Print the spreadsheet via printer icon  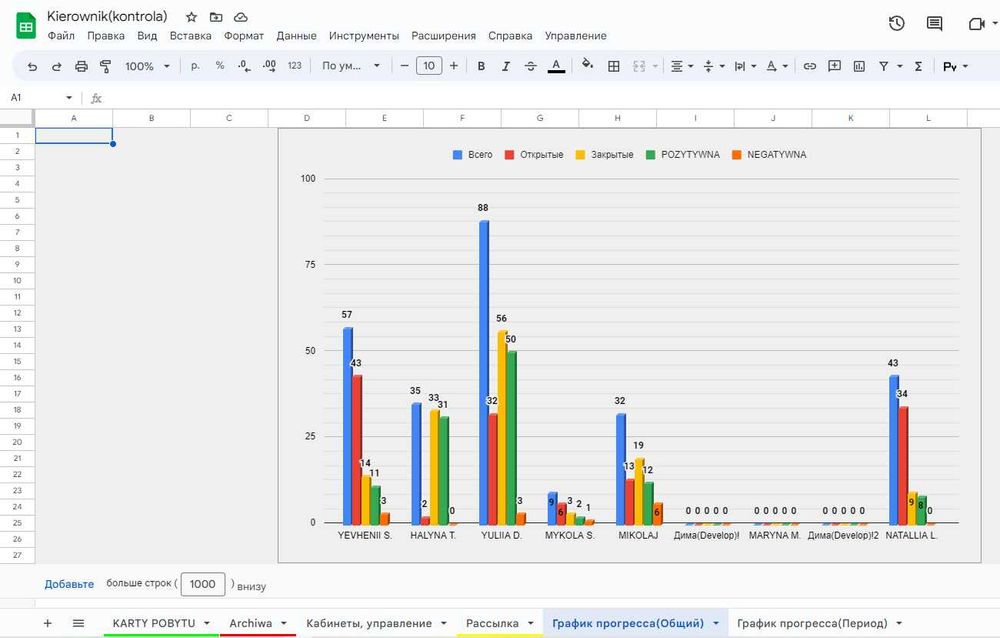(x=81, y=66)
